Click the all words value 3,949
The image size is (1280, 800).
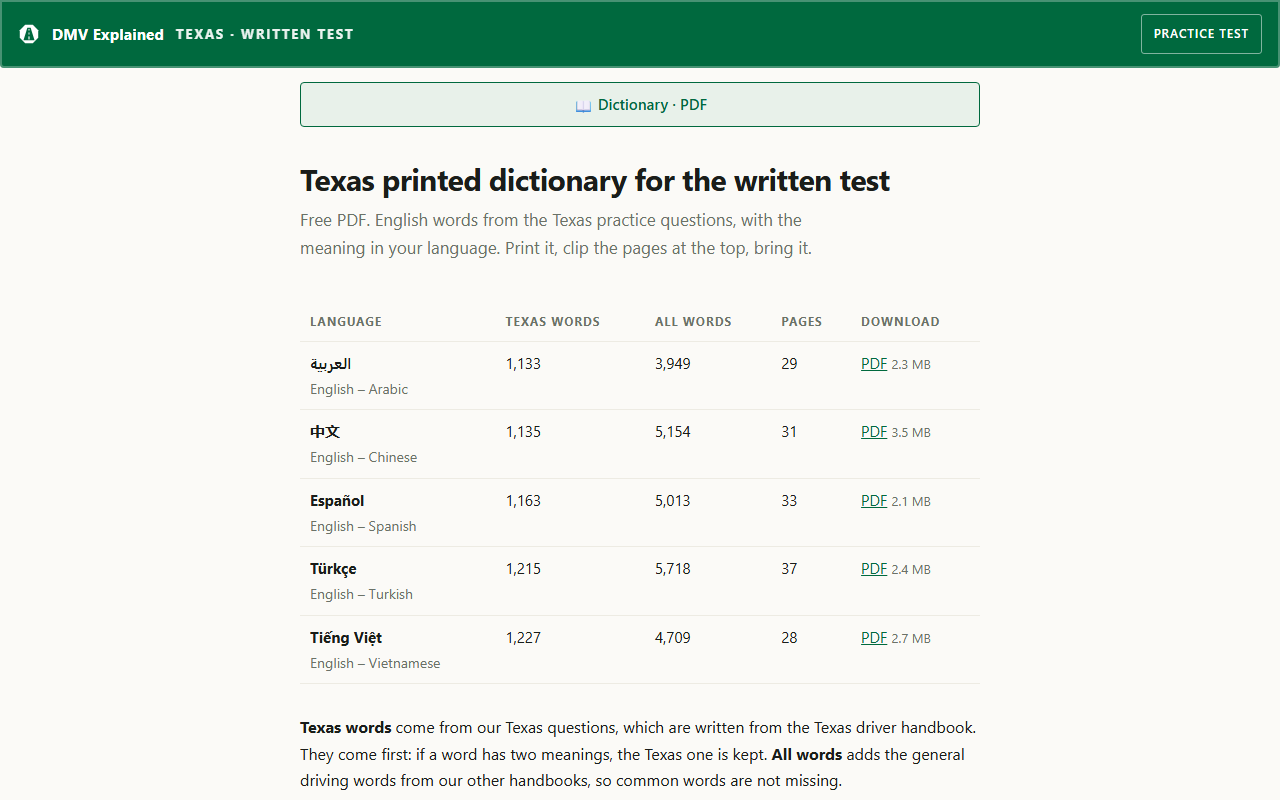click(x=673, y=364)
